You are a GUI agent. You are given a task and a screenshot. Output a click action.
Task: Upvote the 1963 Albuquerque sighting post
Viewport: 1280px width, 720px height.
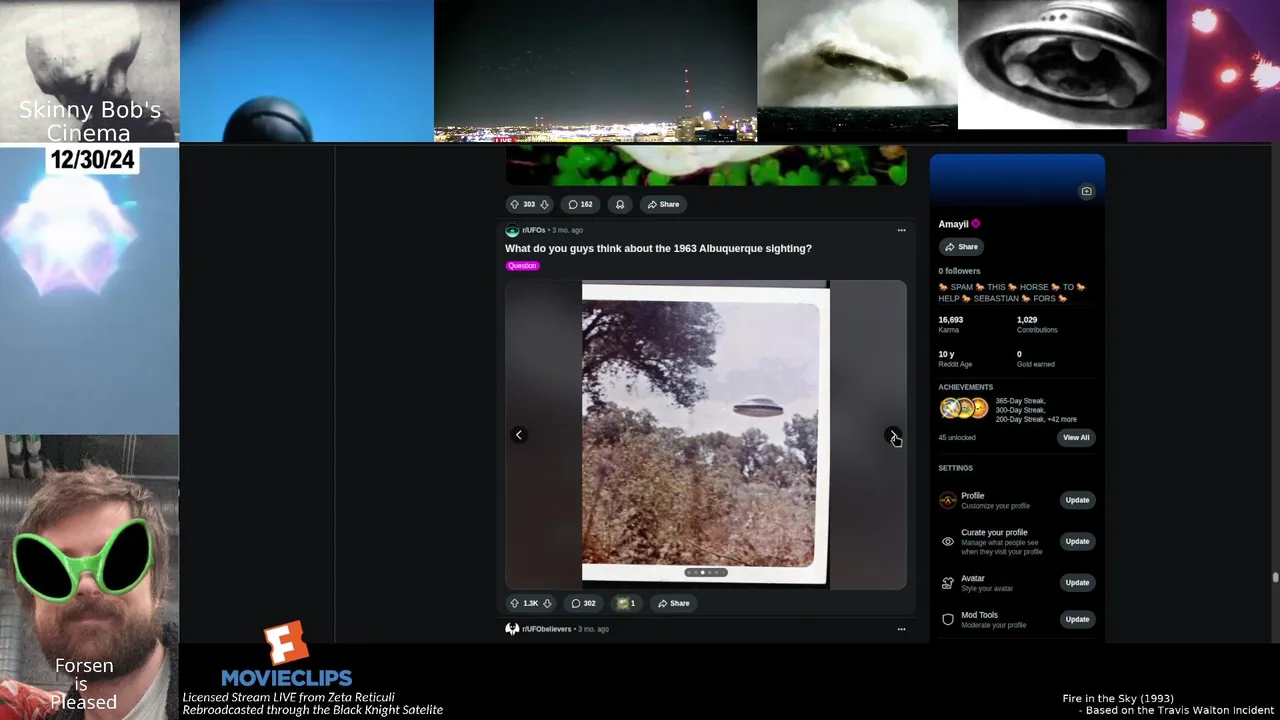(x=514, y=603)
